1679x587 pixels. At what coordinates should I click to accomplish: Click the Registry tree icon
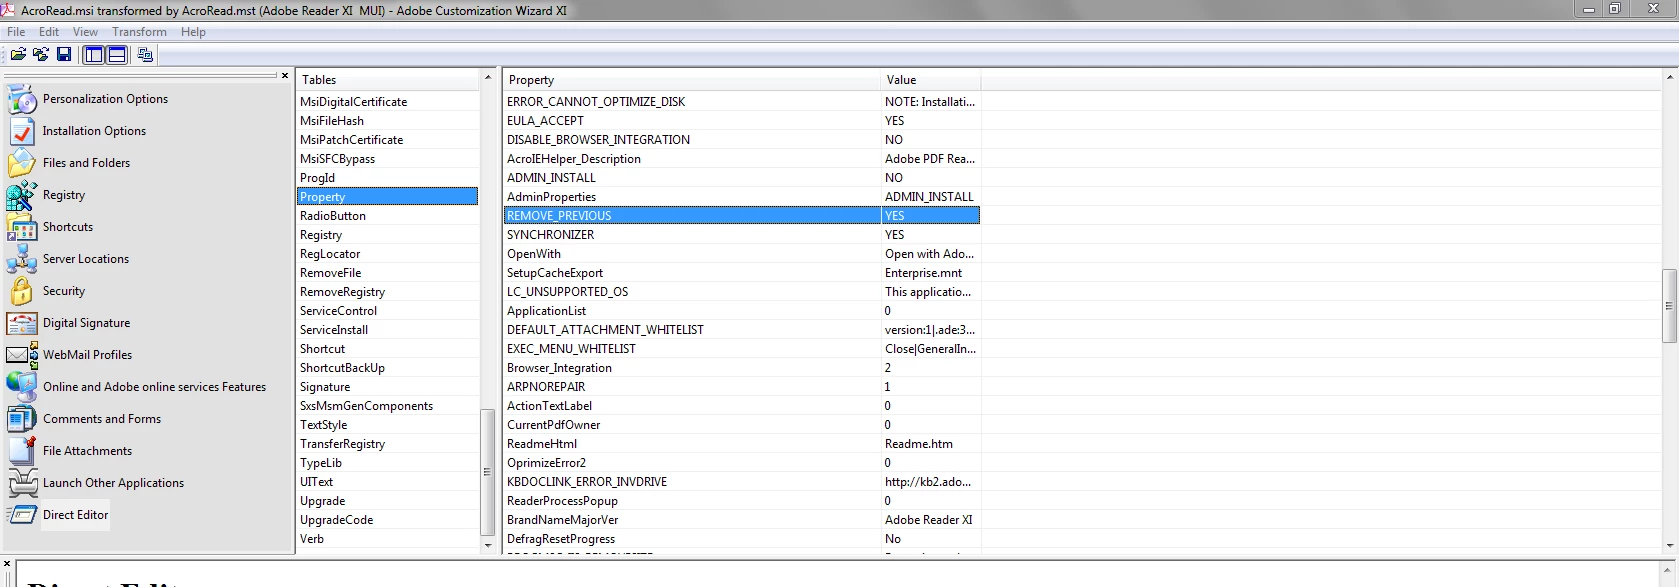[x=21, y=195]
